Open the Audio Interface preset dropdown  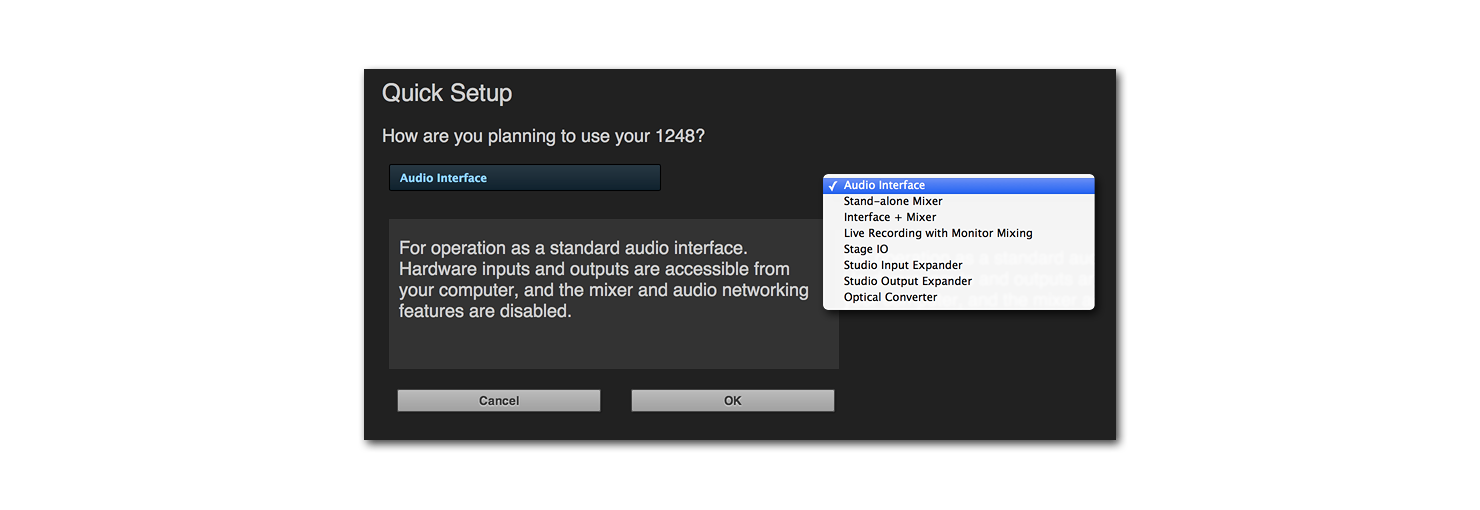click(x=524, y=178)
